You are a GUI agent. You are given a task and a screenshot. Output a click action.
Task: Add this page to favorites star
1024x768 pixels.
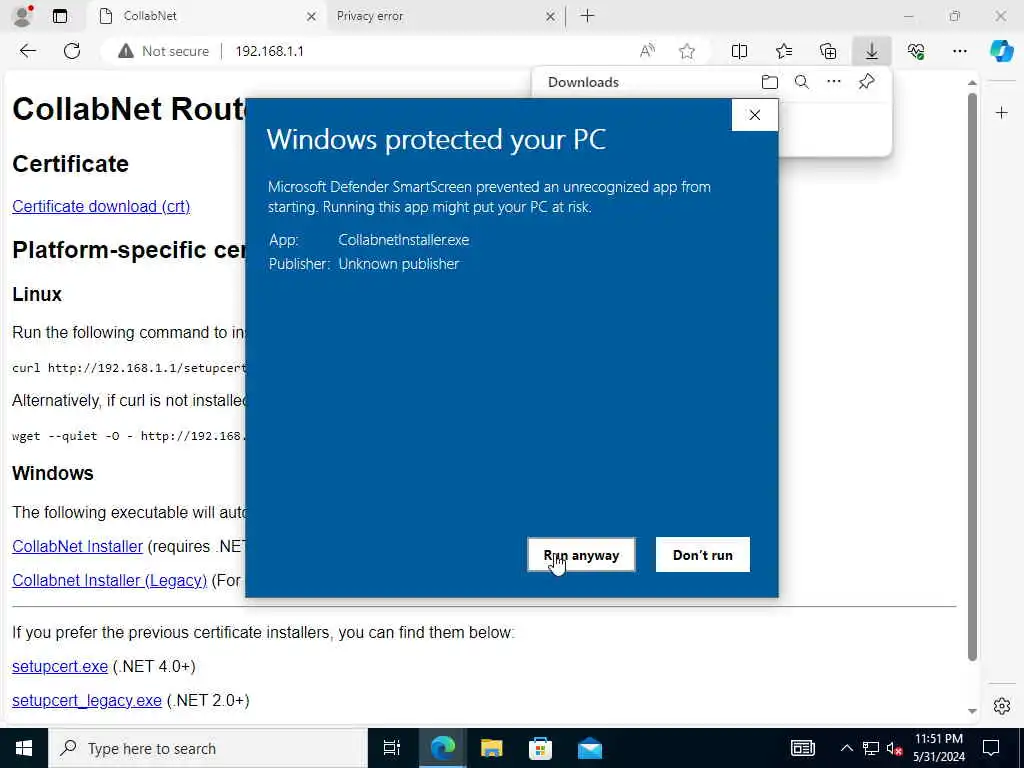[686, 51]
